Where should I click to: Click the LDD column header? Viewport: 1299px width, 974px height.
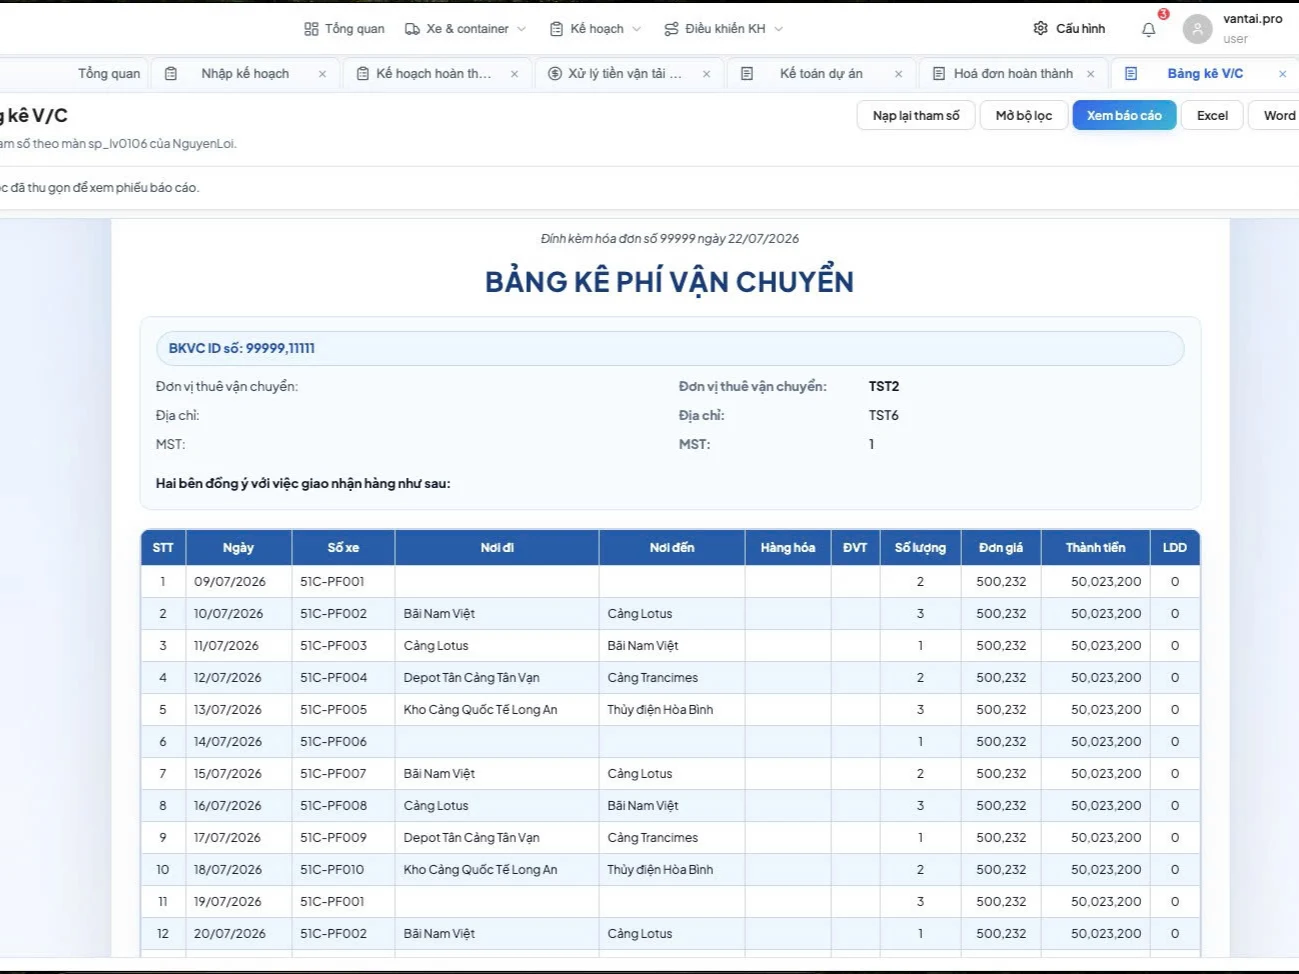1175,548
